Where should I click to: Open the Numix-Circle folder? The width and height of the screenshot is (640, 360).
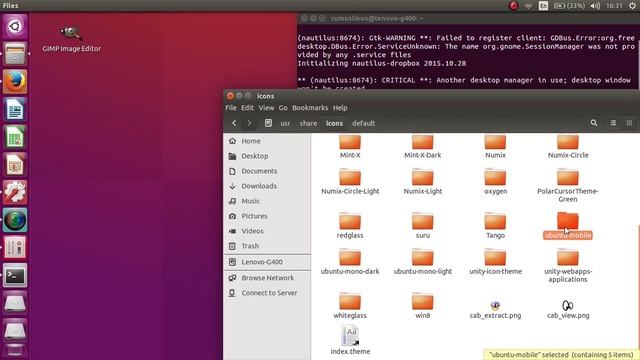coord(568,146)
